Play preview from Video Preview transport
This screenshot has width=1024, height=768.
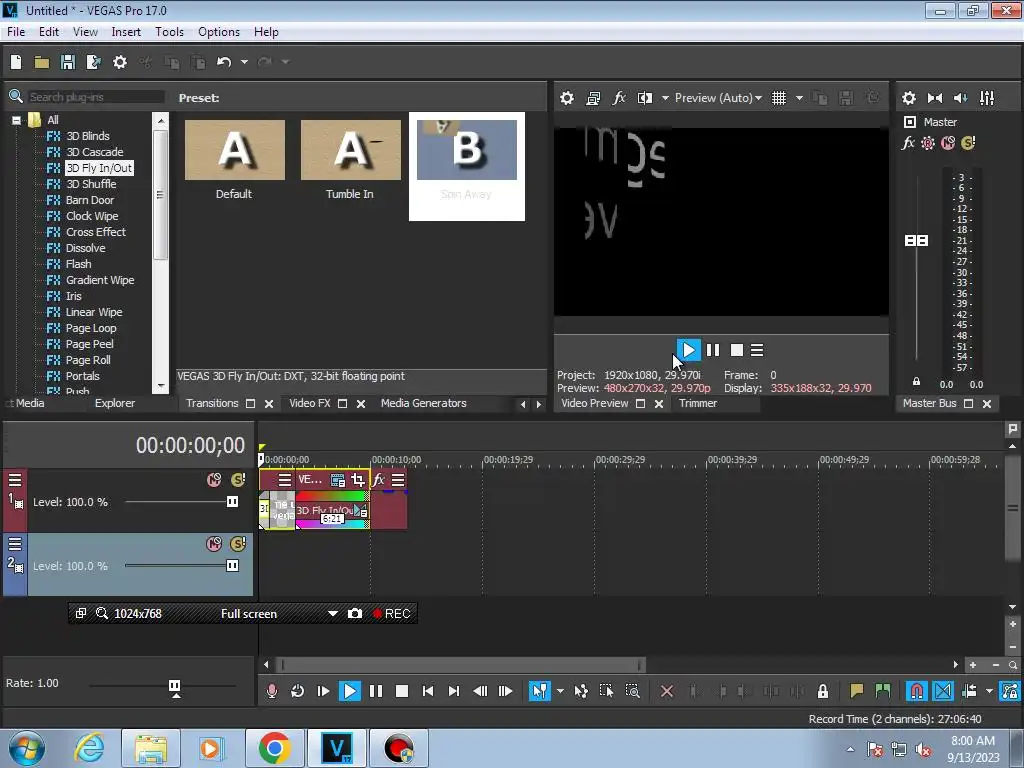tap(688, 350)
